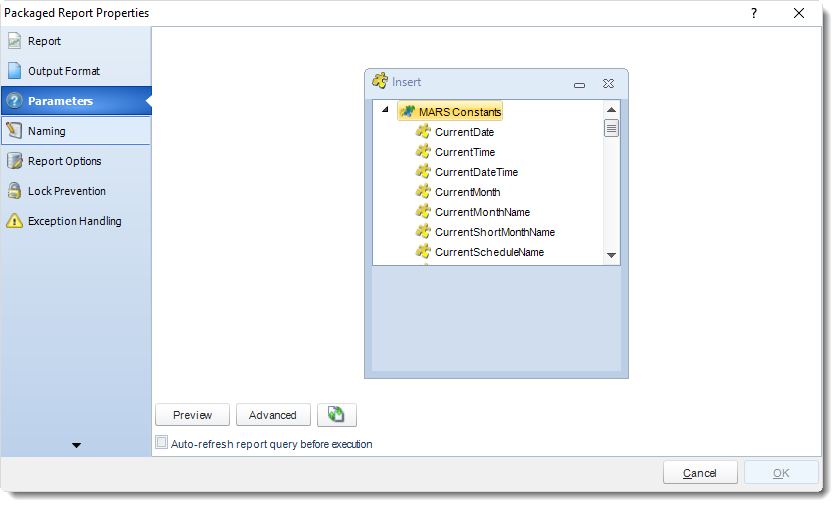Collapse the MARS Constants tree node
This screenshot has width=838, height=507.
385,110
